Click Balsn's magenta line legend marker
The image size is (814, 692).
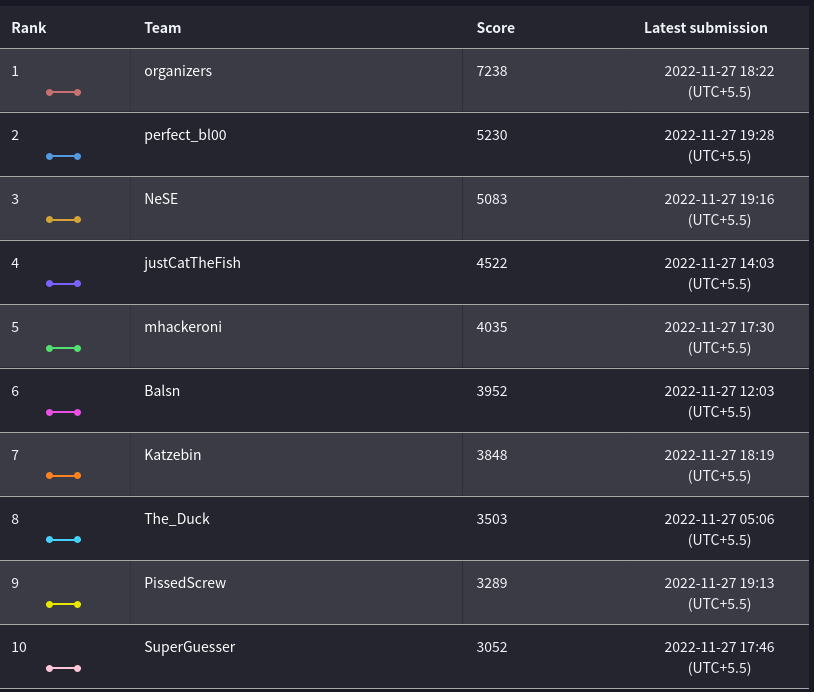pos(63,412)
